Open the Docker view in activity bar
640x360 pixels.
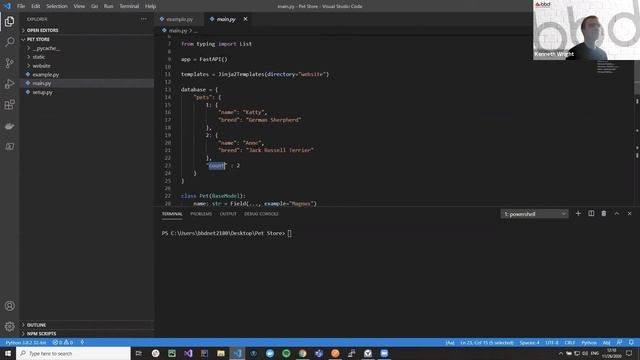pos(9,126)
